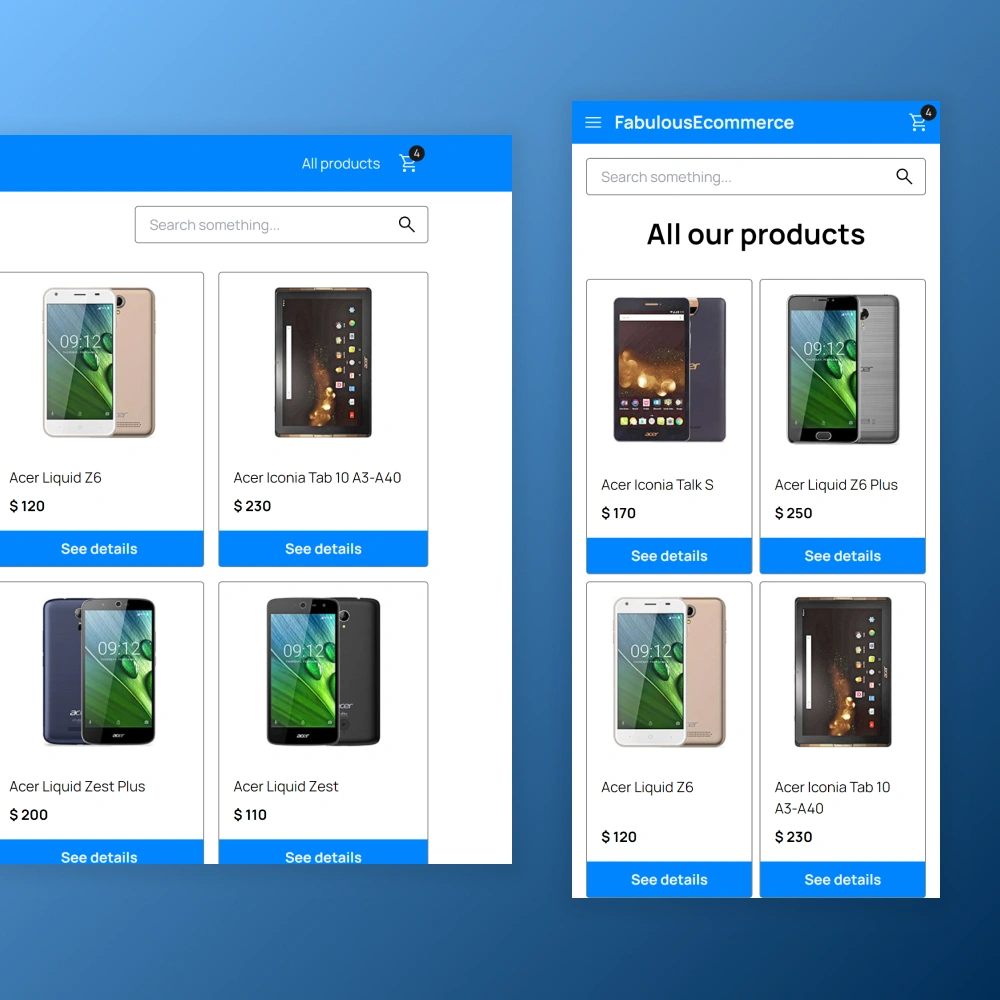Click the $ 250 price

[x=793, y=513]
